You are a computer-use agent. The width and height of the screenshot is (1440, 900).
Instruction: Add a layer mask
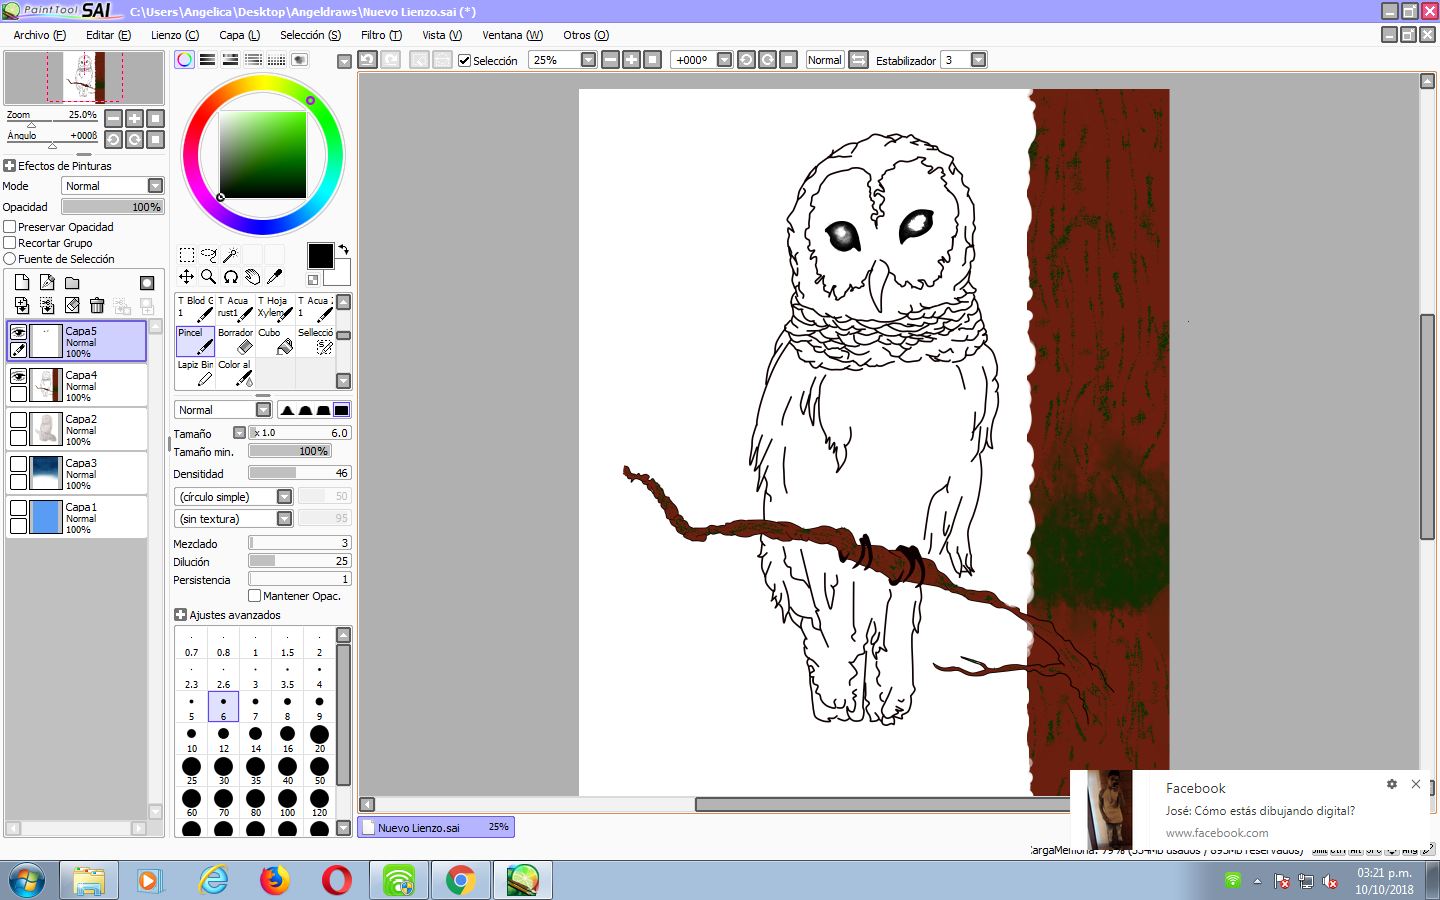(147, 283)
